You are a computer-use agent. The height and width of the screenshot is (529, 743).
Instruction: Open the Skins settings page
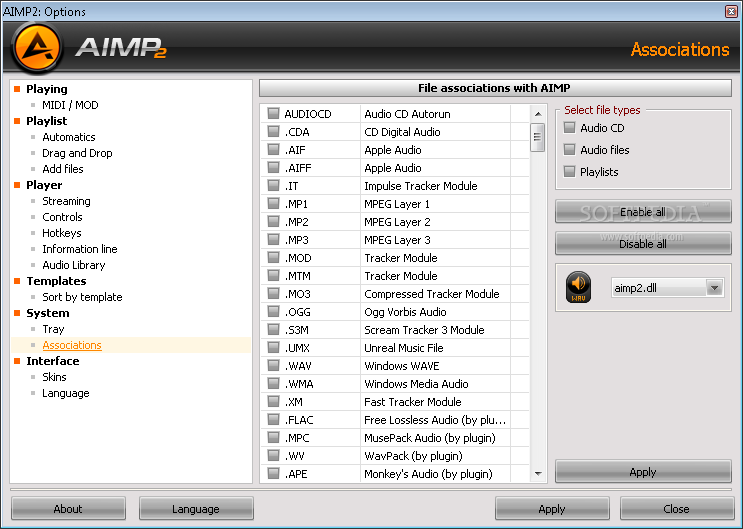[54, 377]
